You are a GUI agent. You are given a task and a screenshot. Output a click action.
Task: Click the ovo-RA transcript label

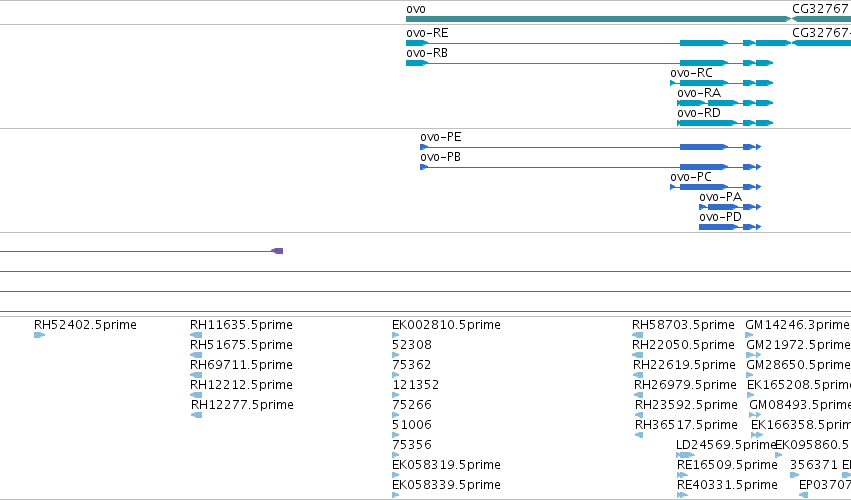click(699, 93)
